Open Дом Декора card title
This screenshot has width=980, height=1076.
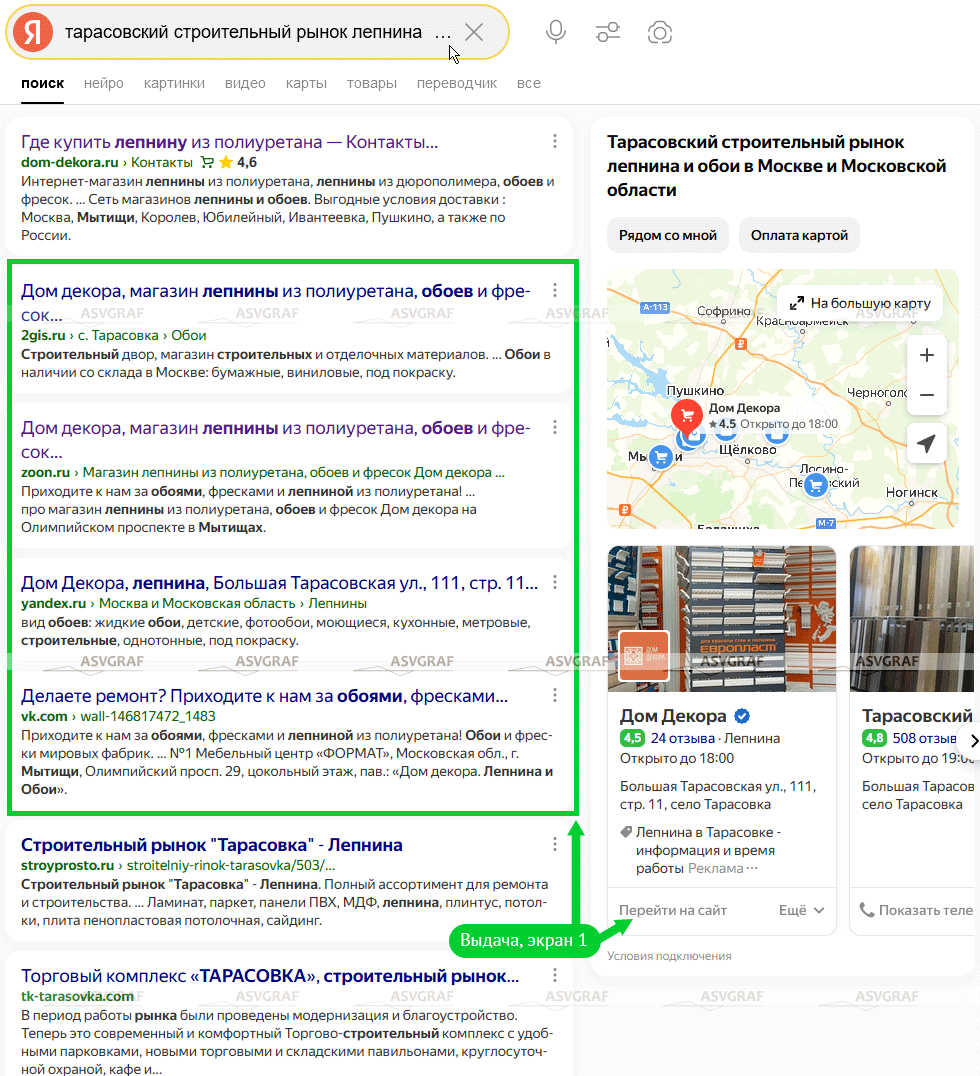click(673, 716)
